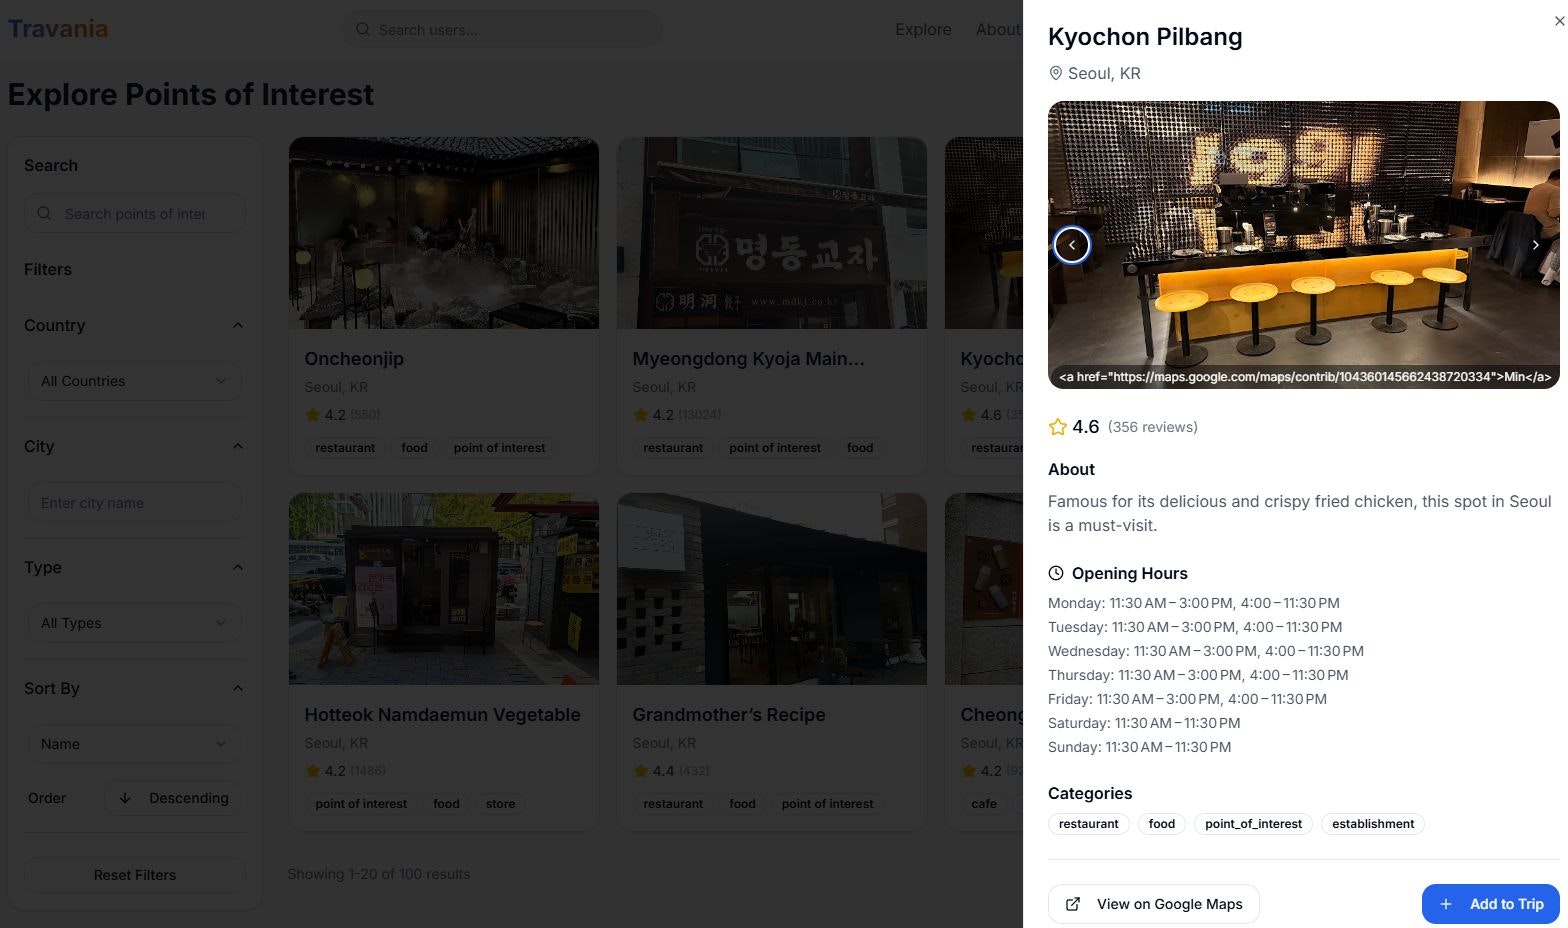Click the restaurant category chip in details
Screen dimensions: 1568x928
click(x=1088, y=824)
